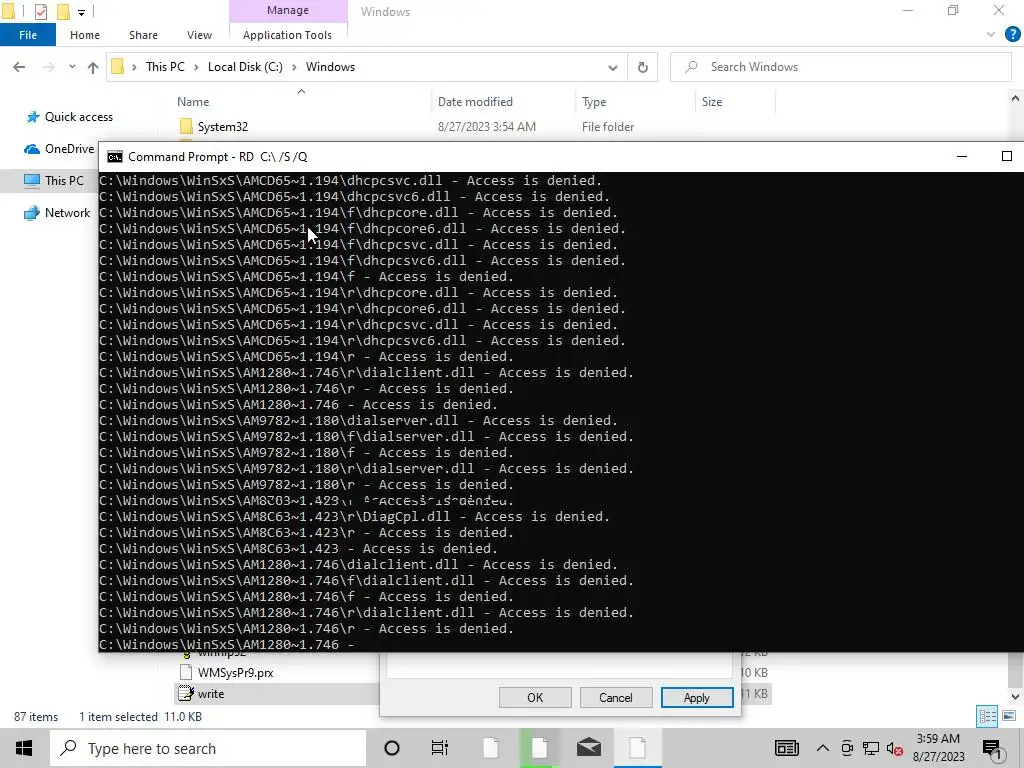Screen dimensions: 1024x768
Task: Select WMSysPr9.prx file
Action: click(236, 673)
